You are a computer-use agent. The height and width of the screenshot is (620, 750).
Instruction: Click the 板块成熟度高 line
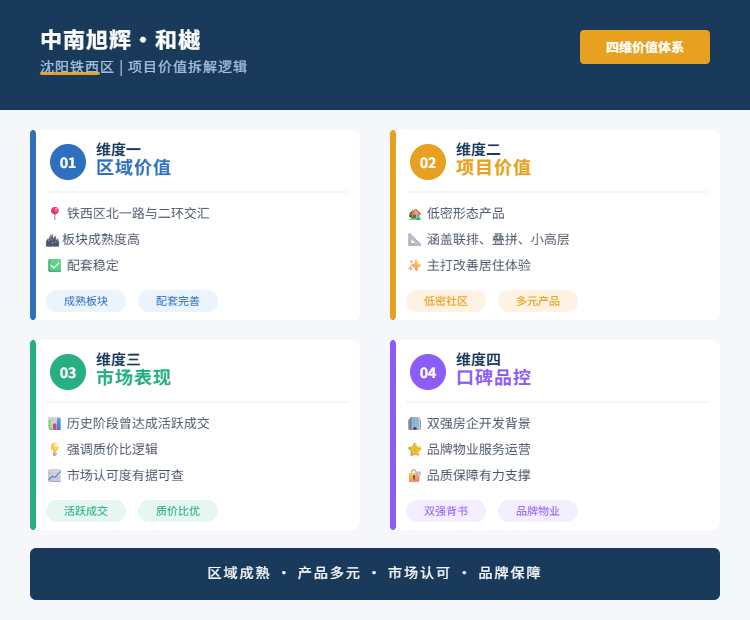coord(101,240)
